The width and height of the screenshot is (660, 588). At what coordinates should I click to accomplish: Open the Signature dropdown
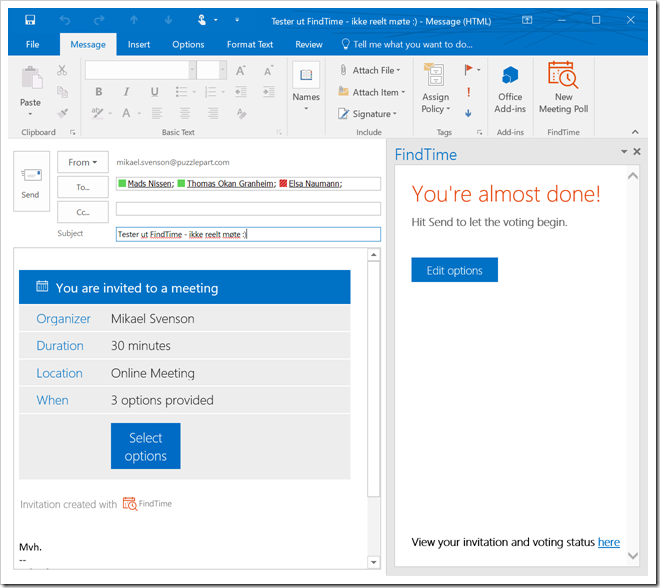pyautogui.click(x=368, y=114)
